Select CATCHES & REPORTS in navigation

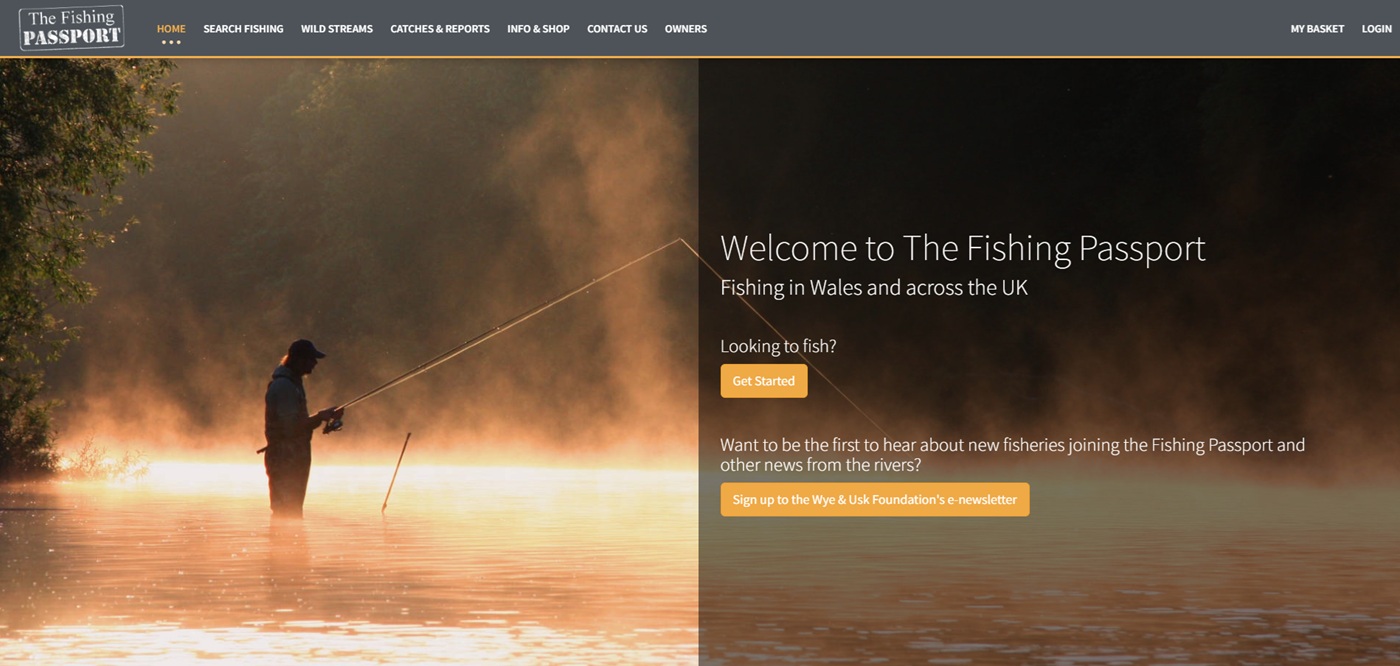[440, 29]
